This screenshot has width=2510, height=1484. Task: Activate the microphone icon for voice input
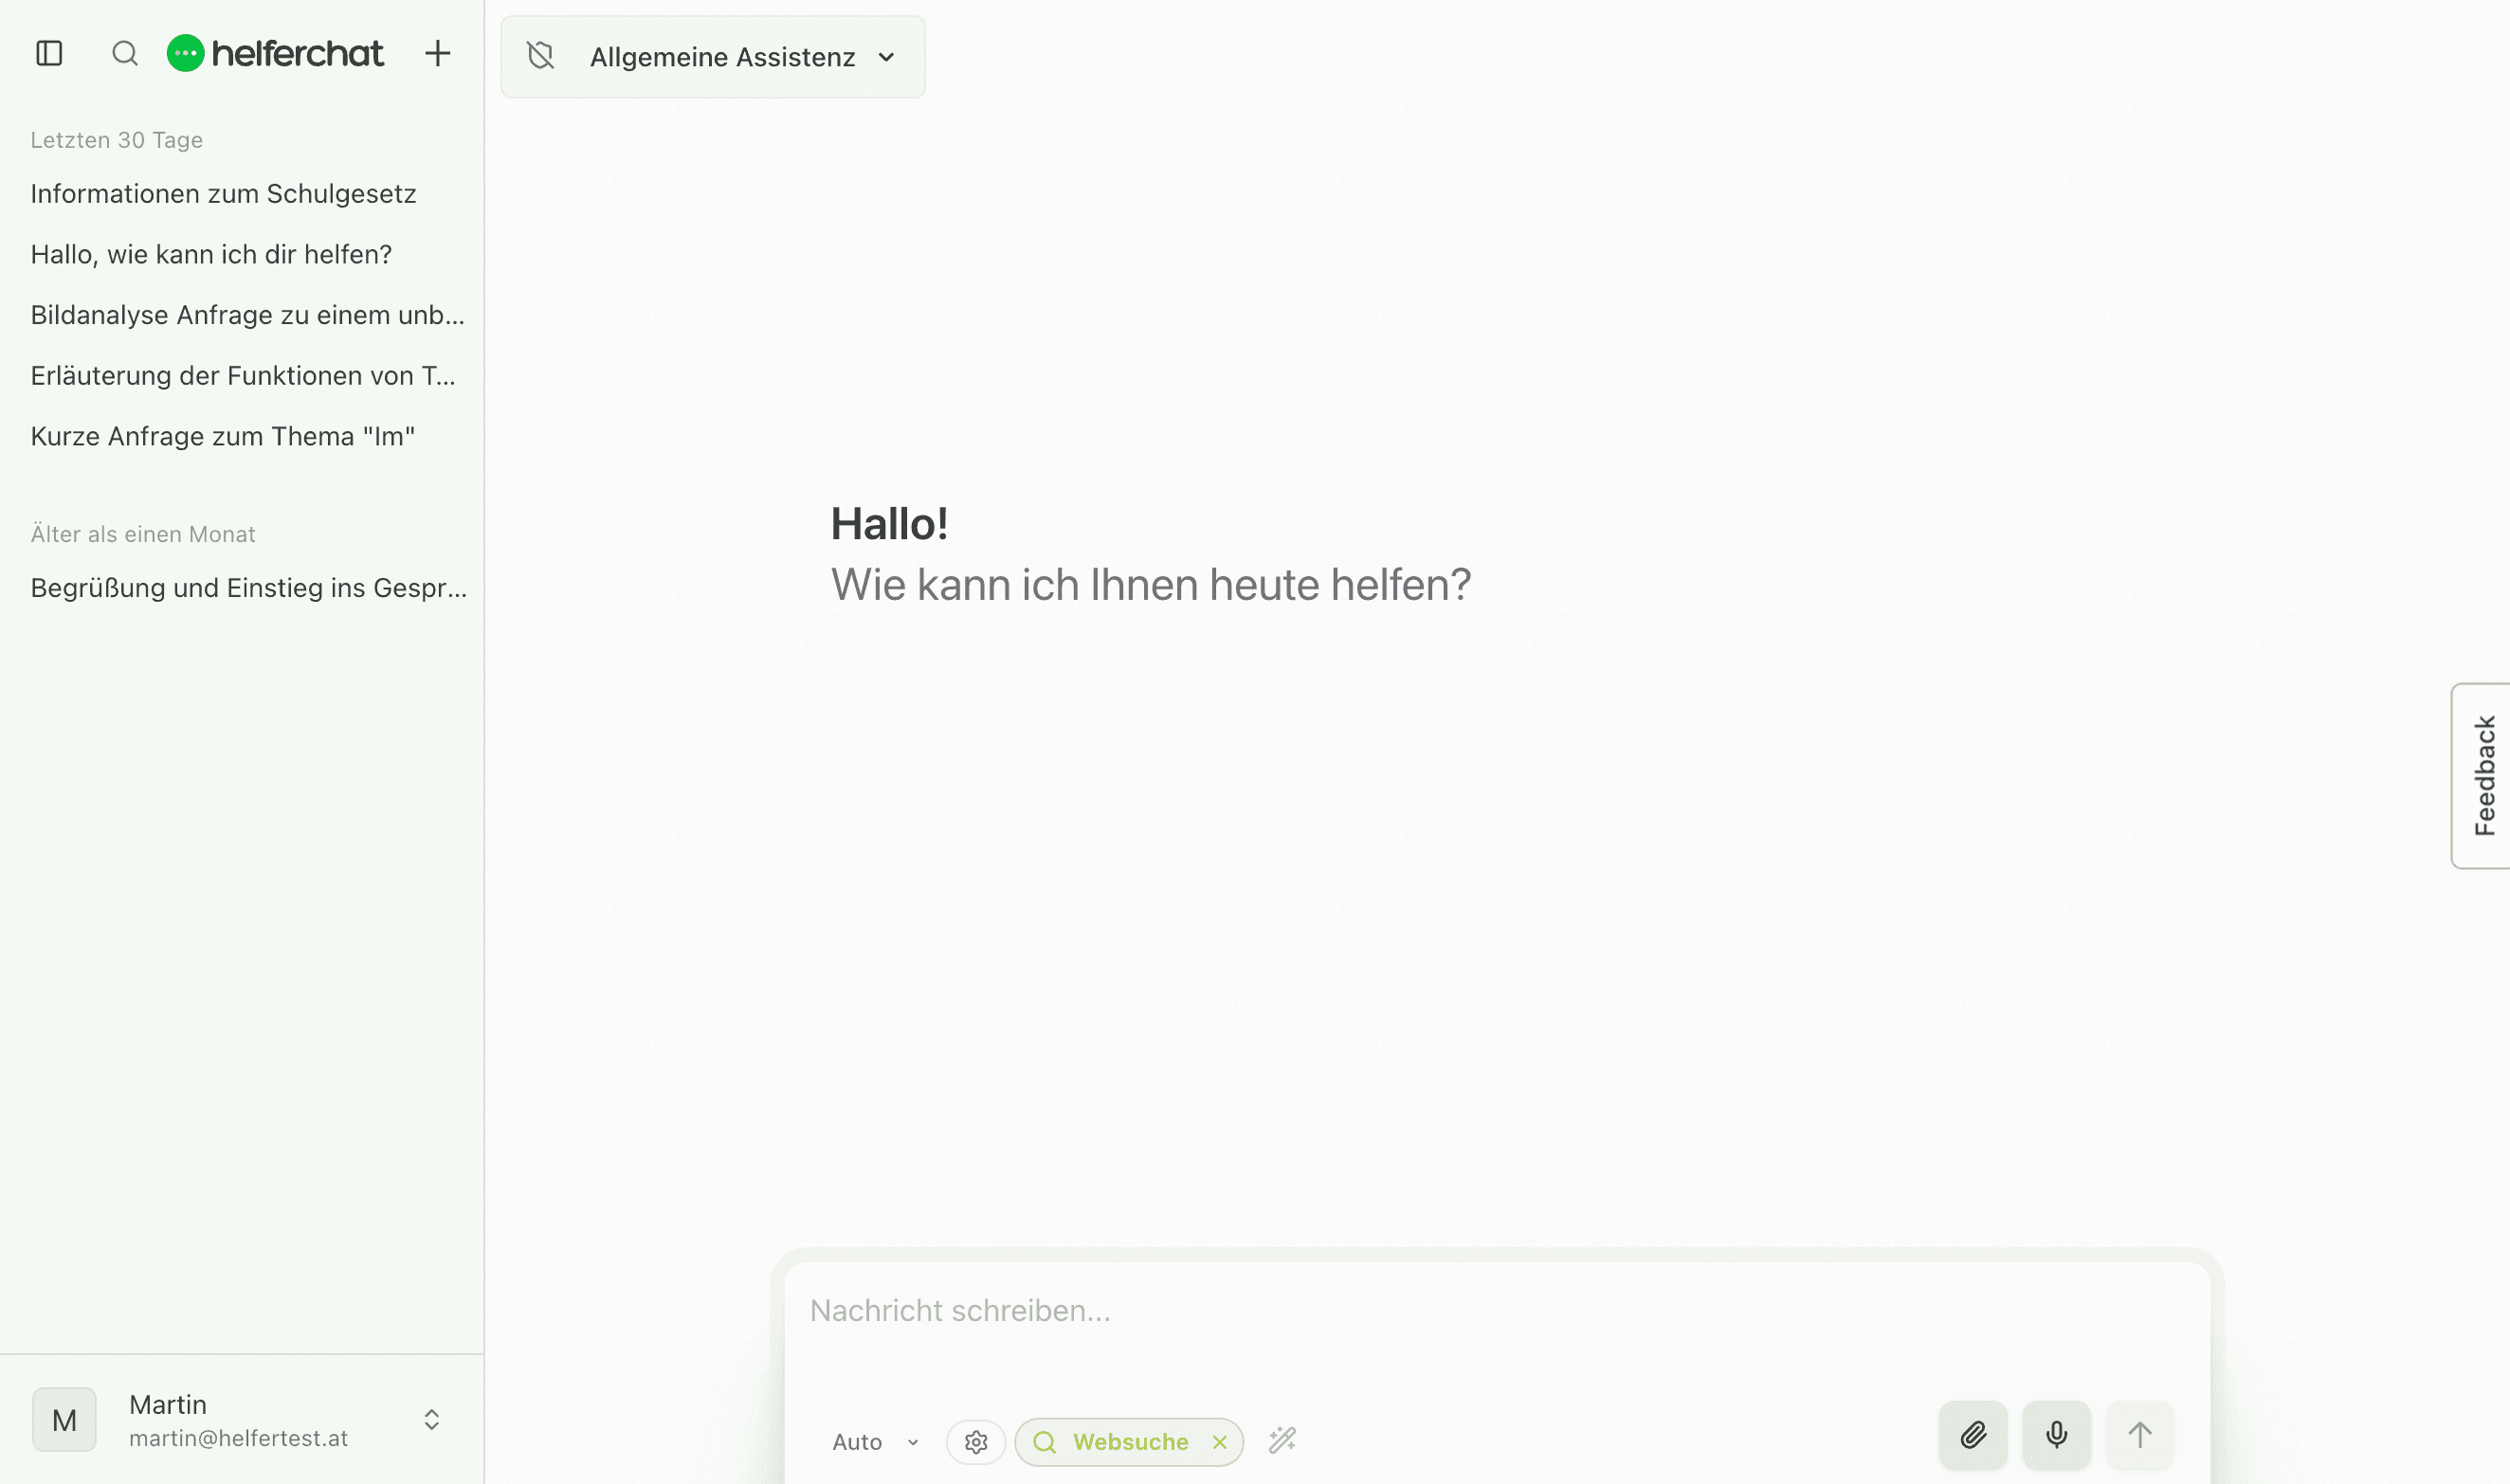pos(2055,1435)
